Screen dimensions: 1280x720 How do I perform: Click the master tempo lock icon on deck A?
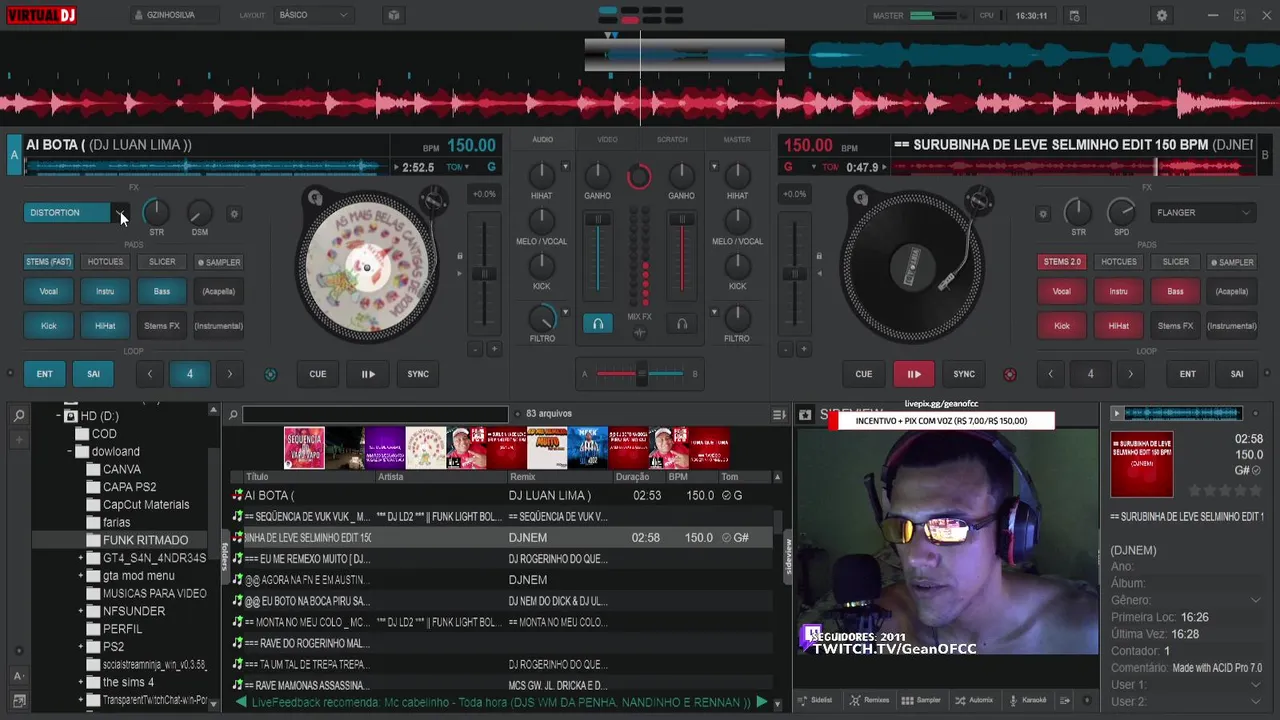[x=460, y=256]
